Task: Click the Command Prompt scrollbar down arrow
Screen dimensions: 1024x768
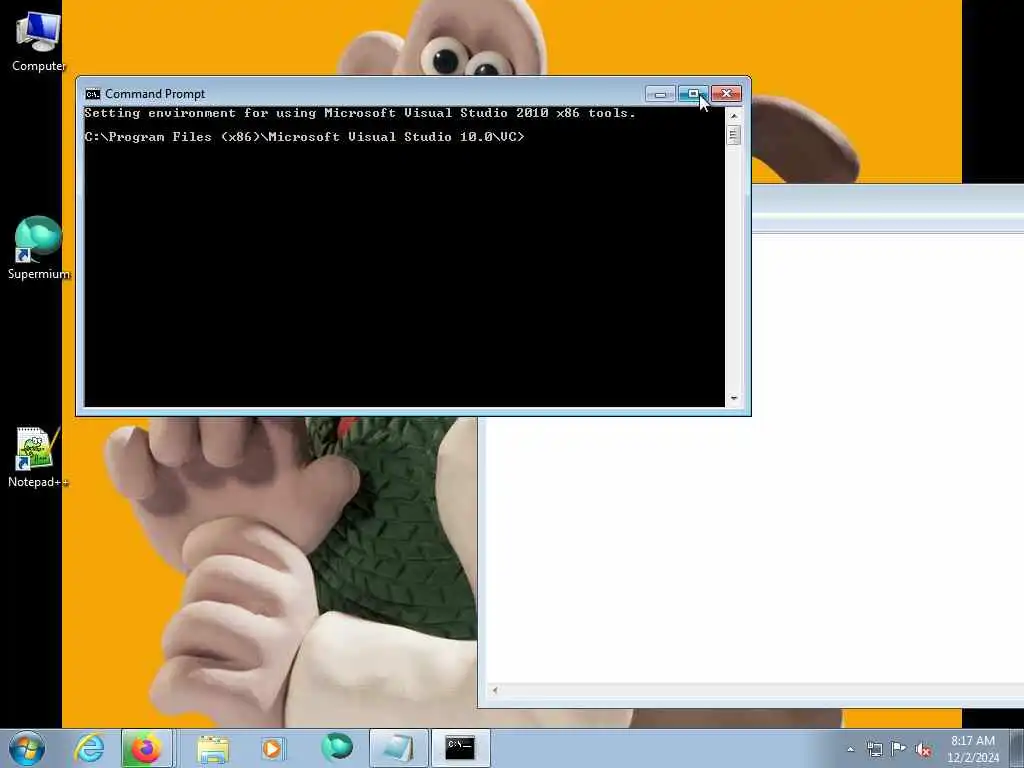Action: coord(734,398)
